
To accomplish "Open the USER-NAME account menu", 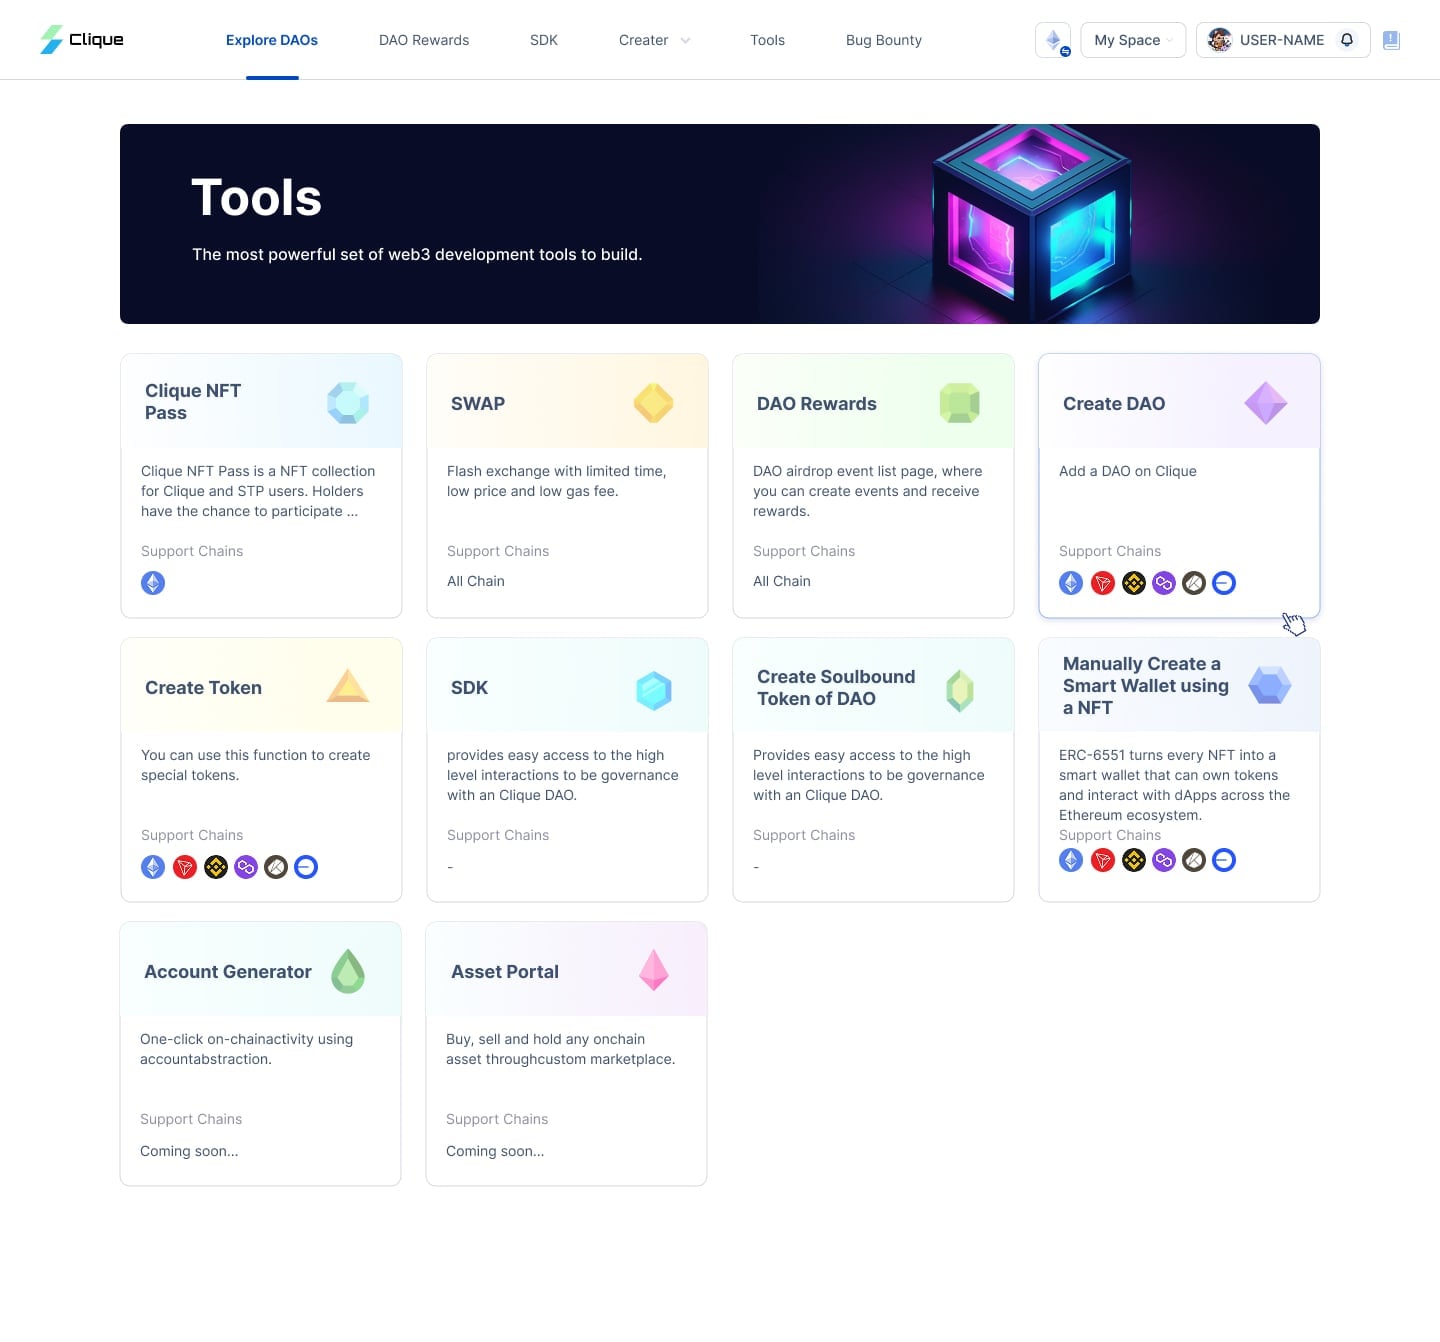I will pos(1283,40).
